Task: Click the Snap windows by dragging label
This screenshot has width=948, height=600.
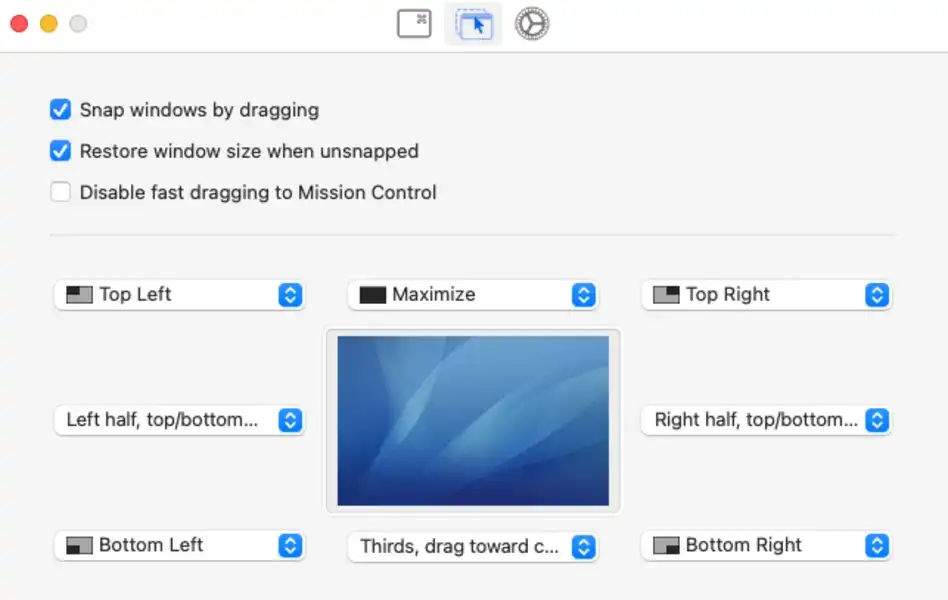Action: coord(200,110)
